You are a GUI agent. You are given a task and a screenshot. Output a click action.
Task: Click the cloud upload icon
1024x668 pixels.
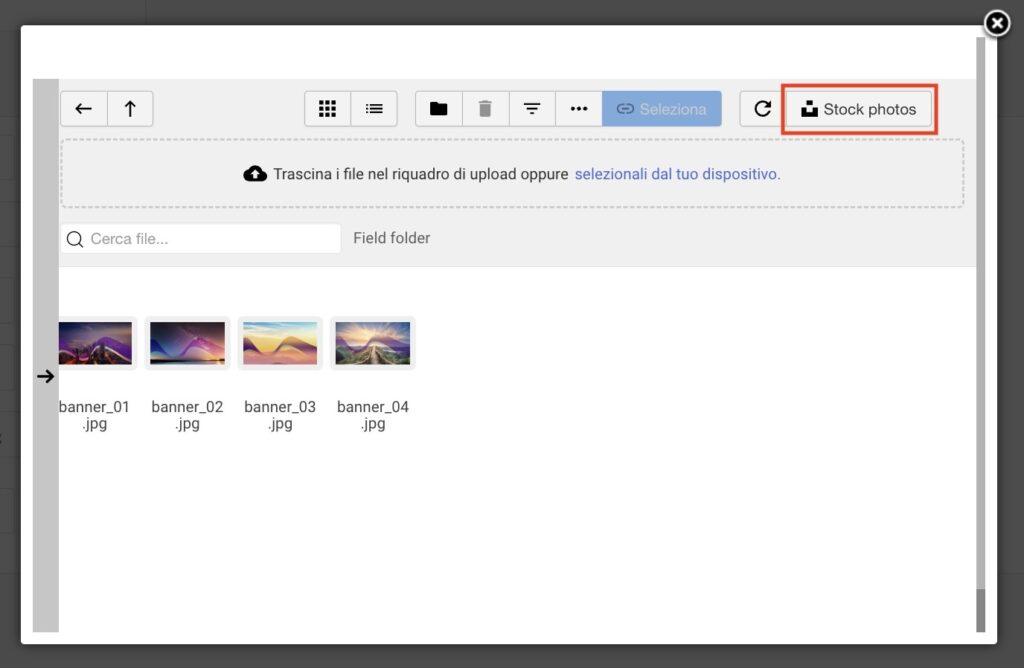(255, 174)
